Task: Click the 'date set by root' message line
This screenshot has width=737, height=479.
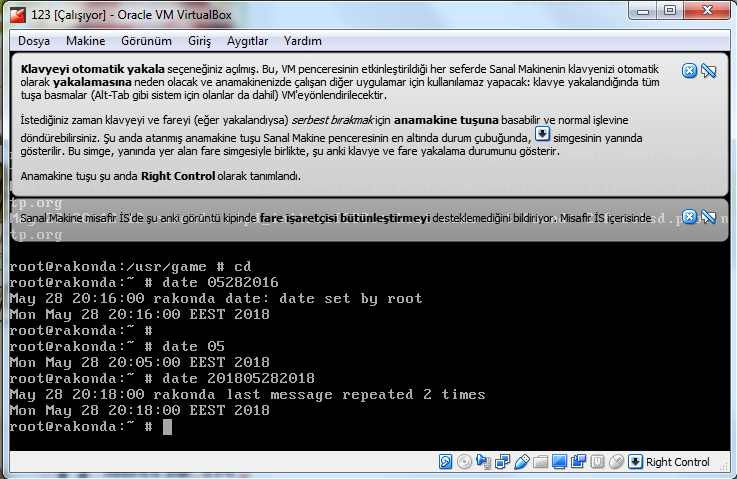Action: pyautogui.click(x=216, y=298)
